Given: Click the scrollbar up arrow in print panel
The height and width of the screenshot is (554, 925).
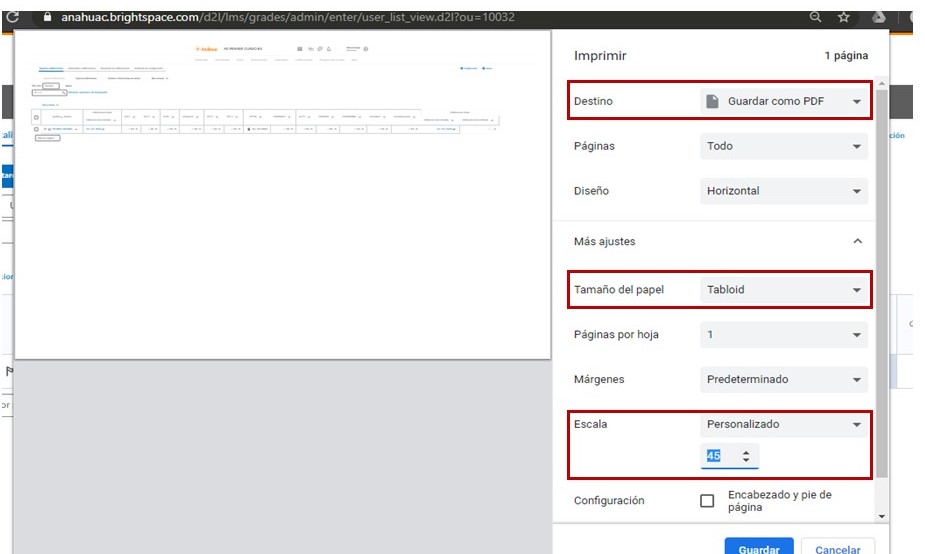Looking at the screenshot, I should (881, 82).
